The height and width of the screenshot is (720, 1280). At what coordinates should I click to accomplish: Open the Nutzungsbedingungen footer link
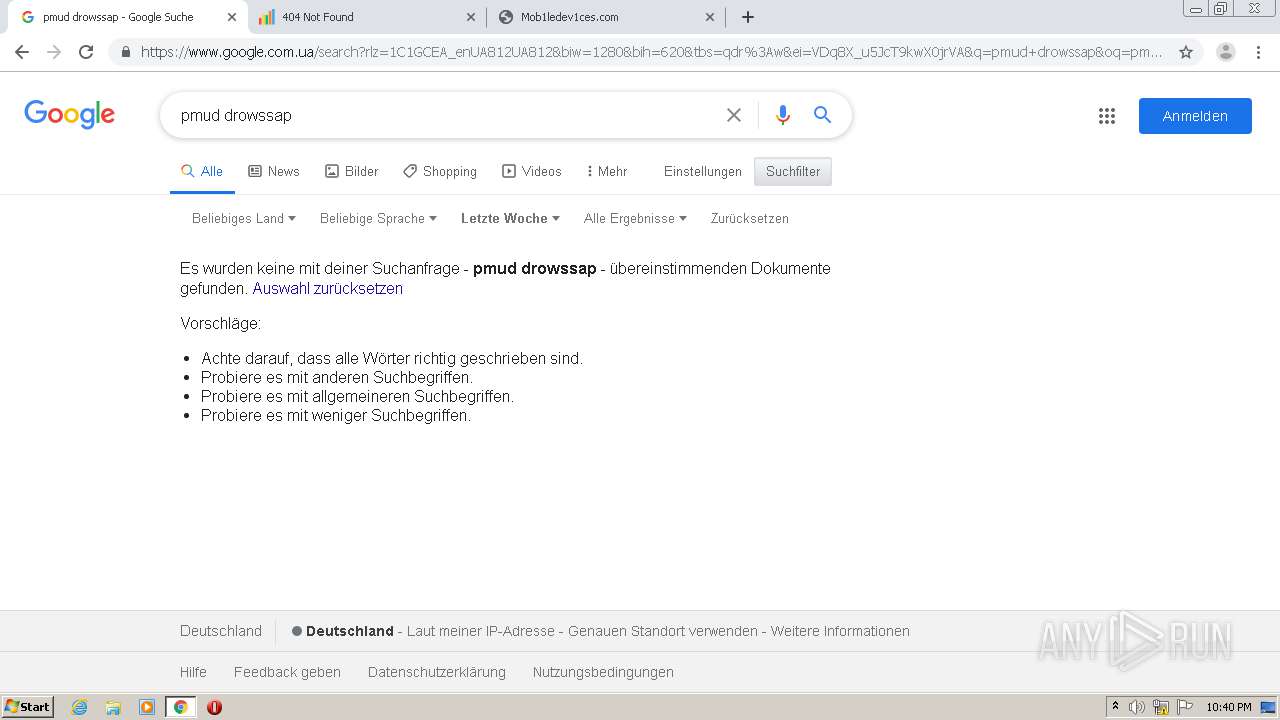(x=603, y=672)
